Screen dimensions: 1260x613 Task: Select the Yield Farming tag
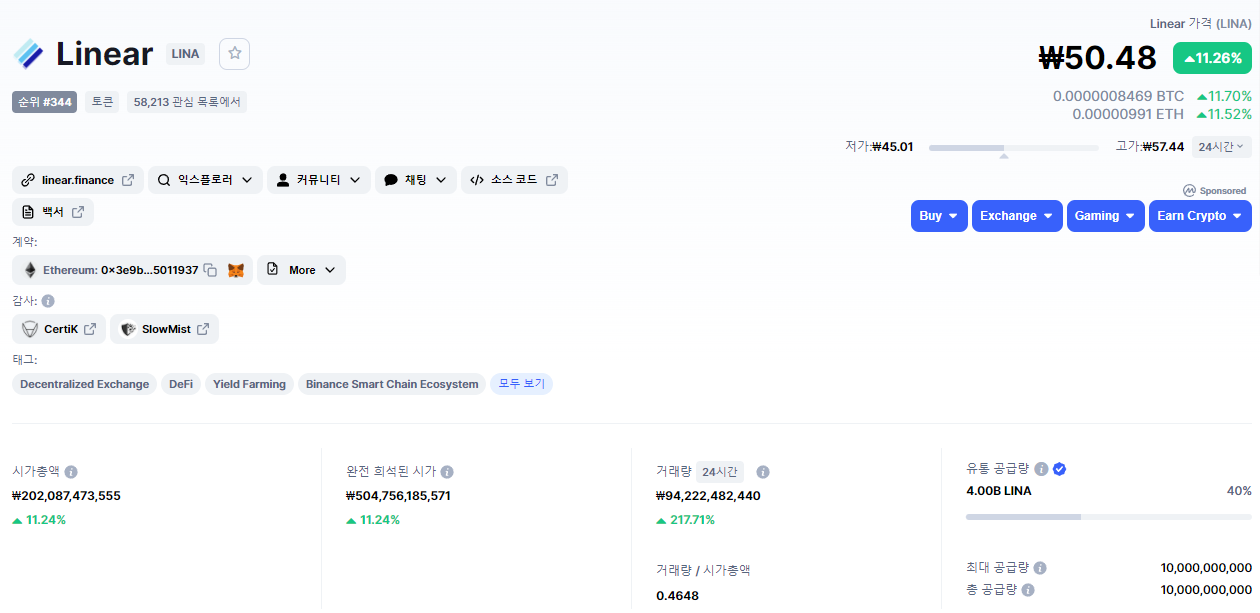tap(249, 384)
